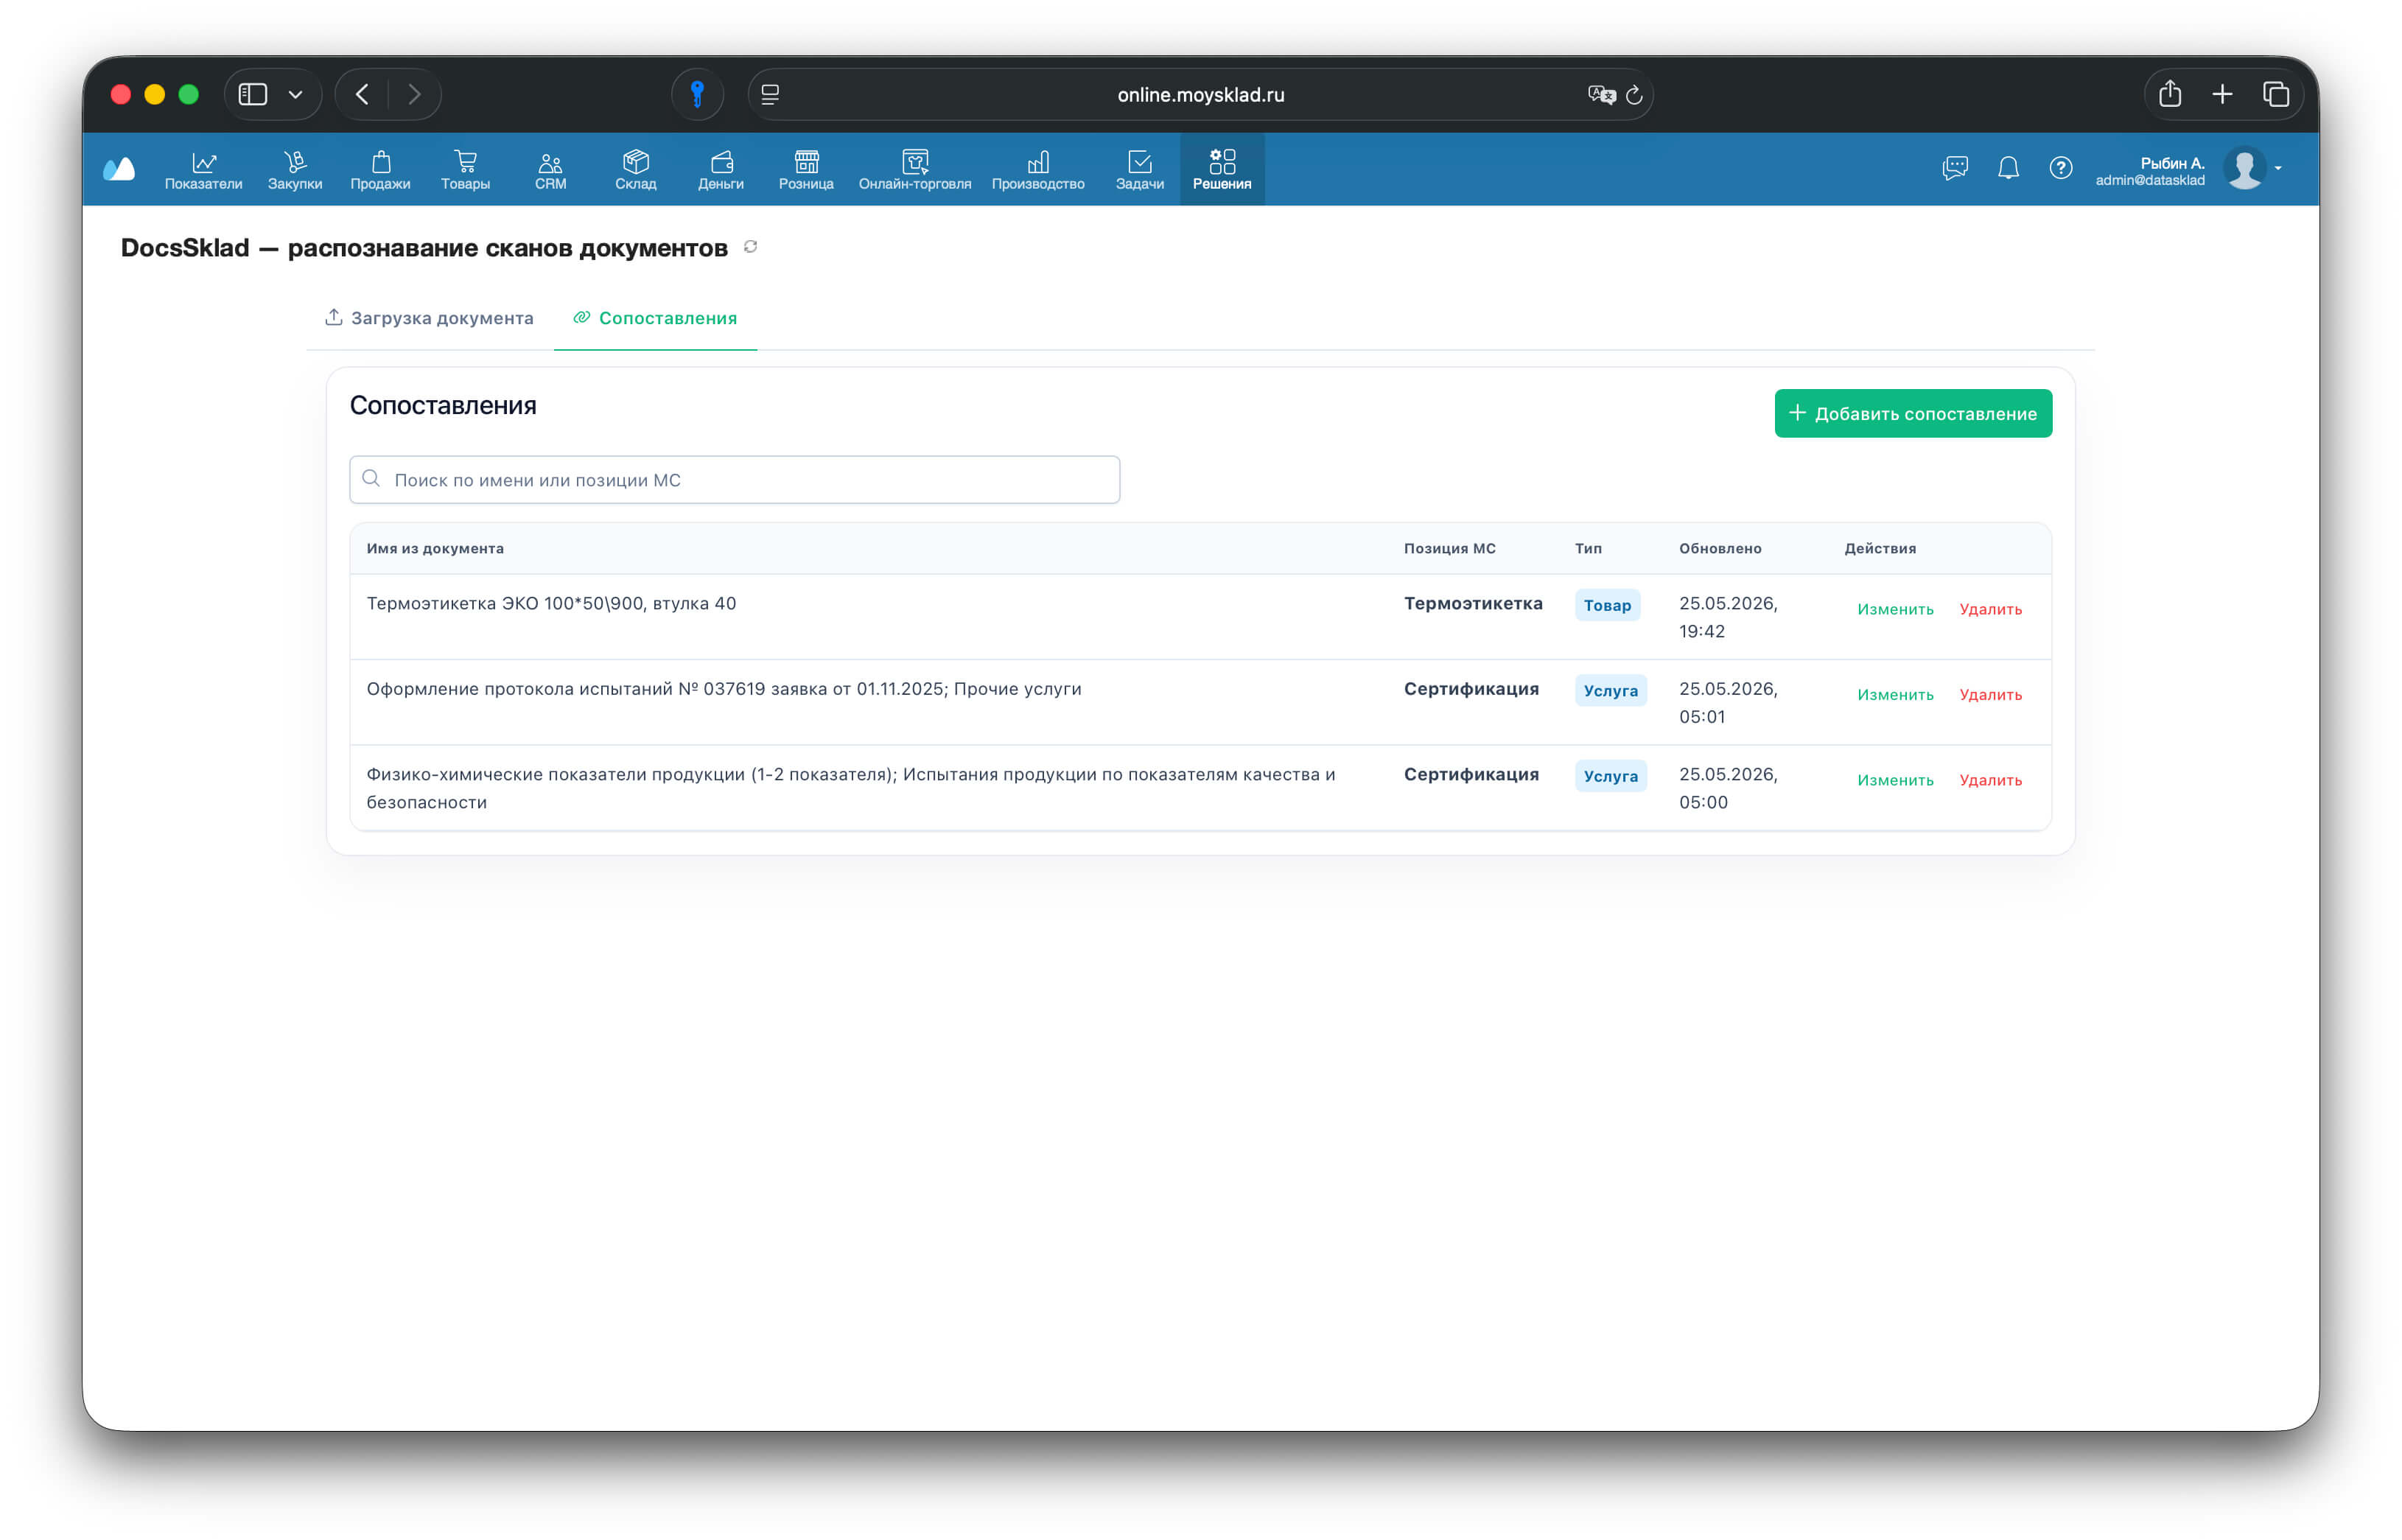Click the user avatar picture

(2245, 168)
